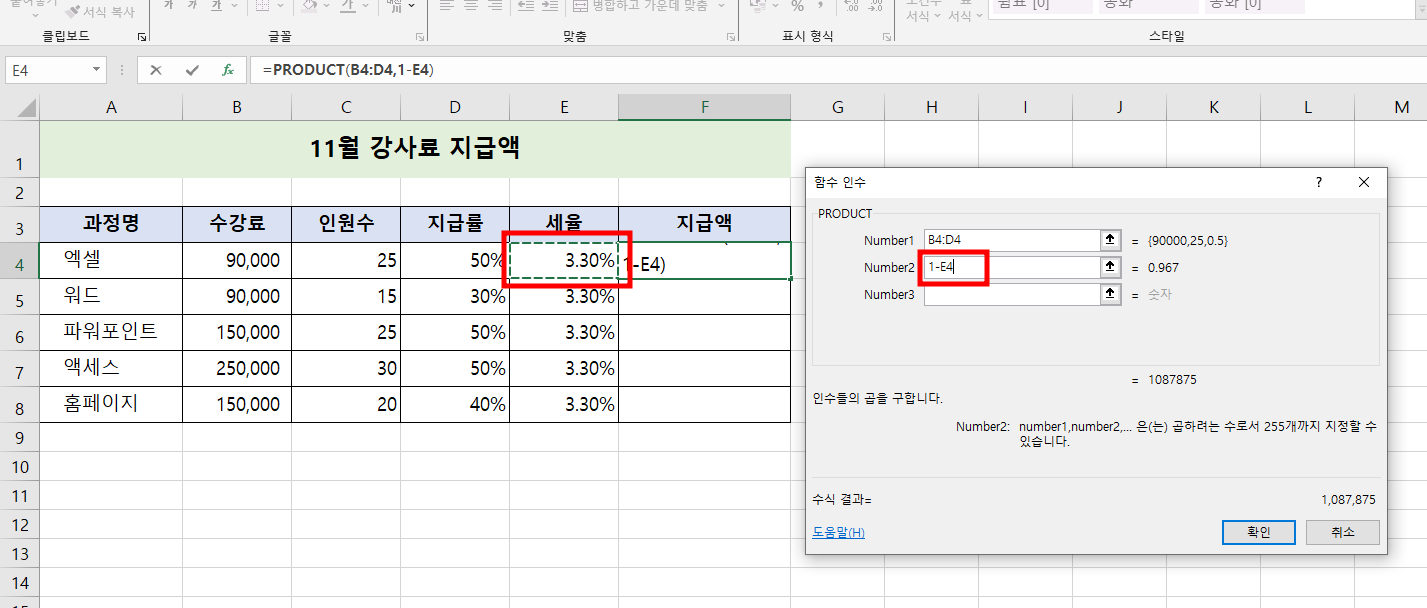
Task: Collapse dialog via Number1 range selector icon
Action: point(1110,240)
